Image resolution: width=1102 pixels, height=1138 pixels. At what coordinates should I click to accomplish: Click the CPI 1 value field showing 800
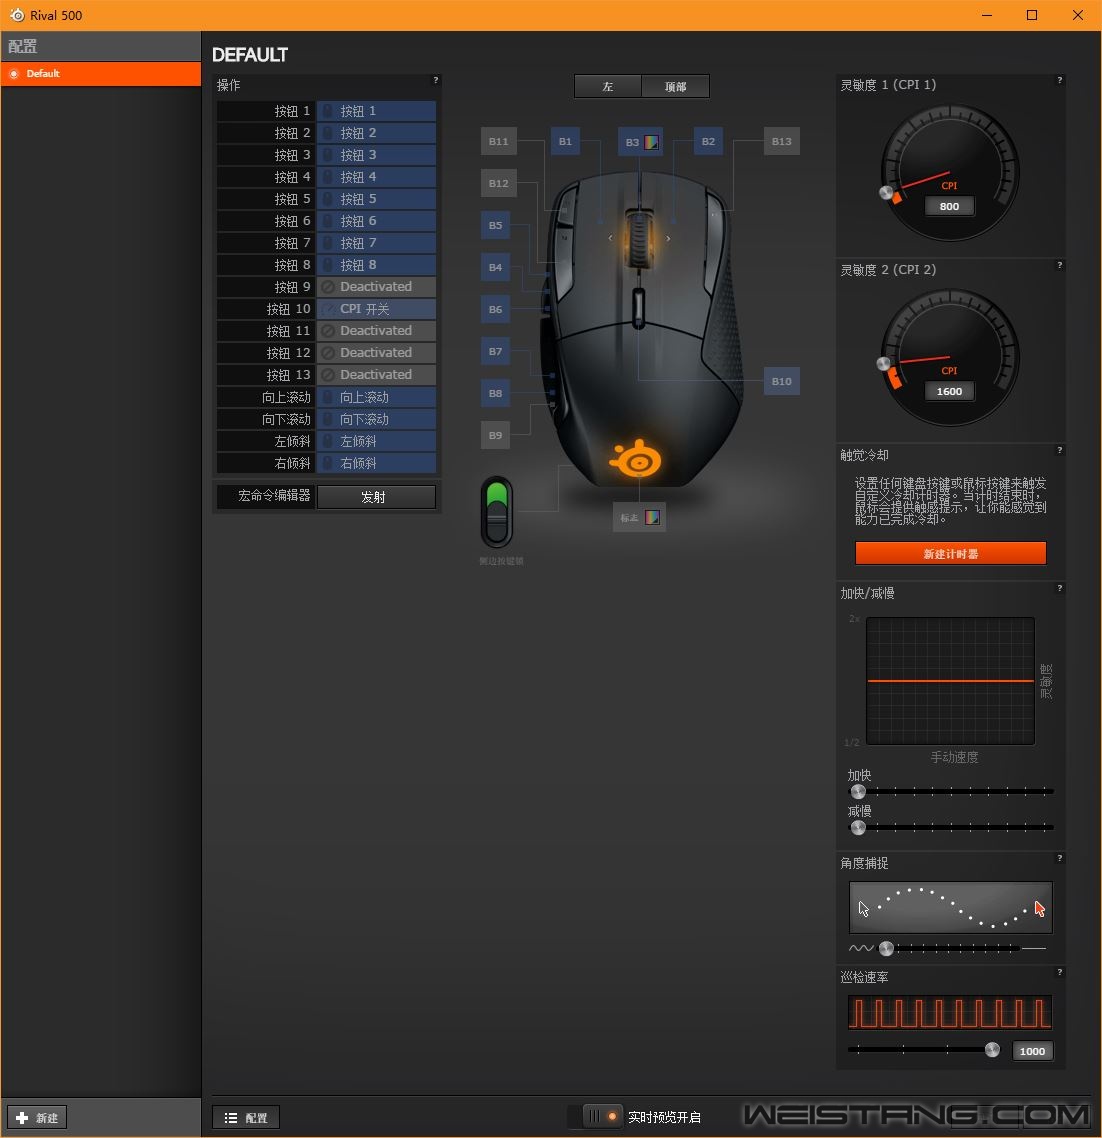tap(950, 206)
